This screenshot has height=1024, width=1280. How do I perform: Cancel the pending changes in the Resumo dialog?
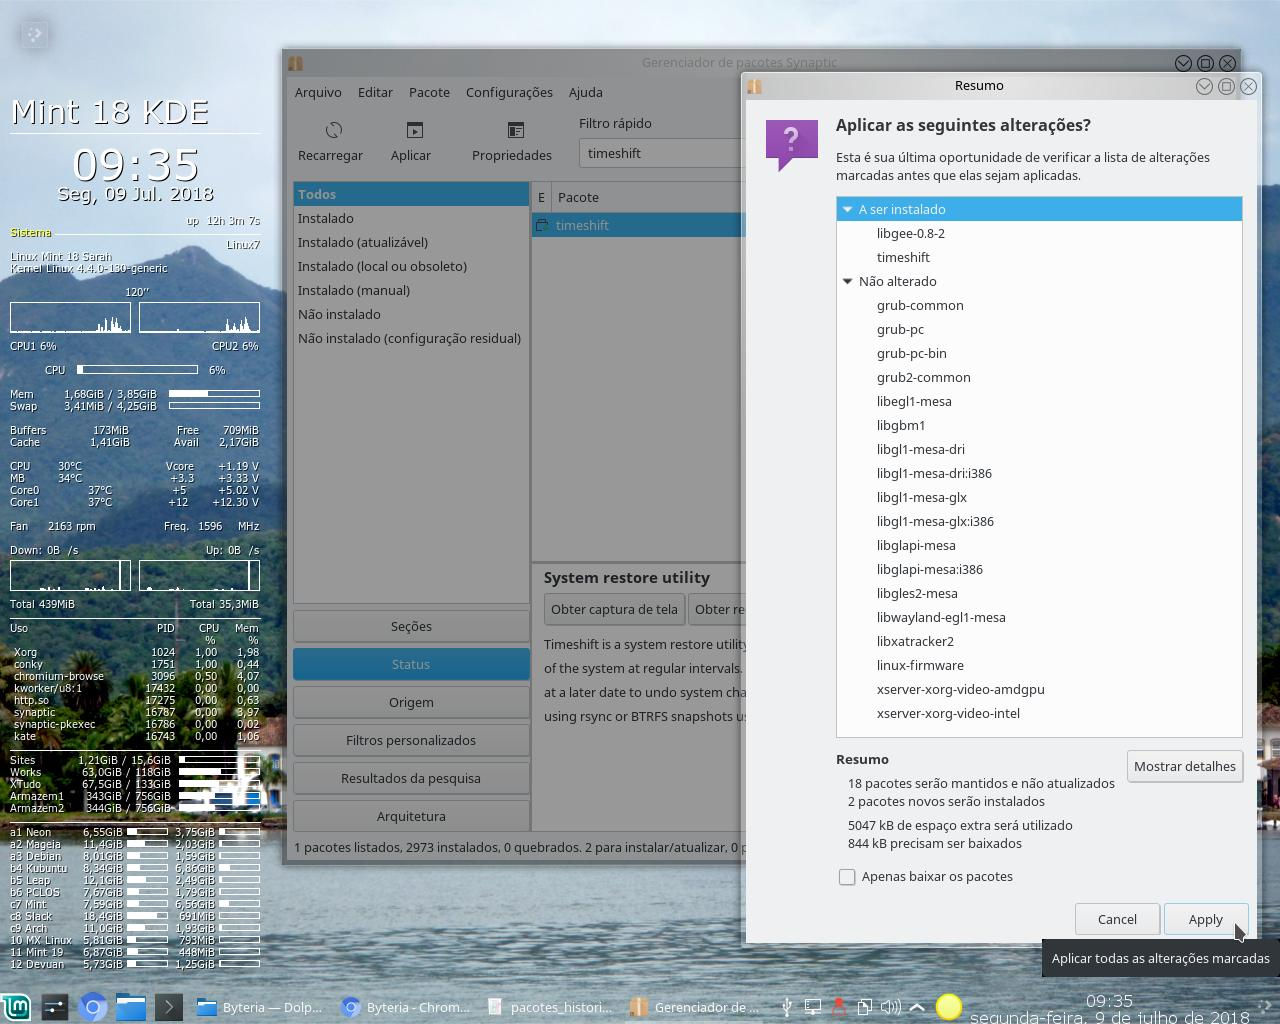(1117, 919)
